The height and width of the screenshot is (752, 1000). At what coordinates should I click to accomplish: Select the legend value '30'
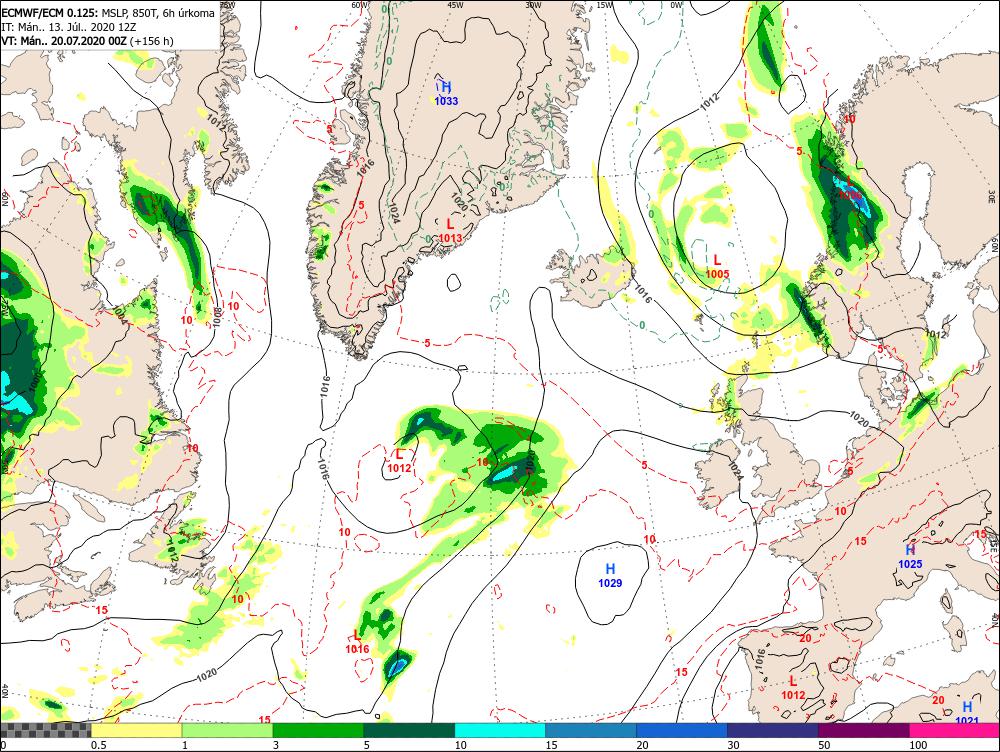point(733,745)
